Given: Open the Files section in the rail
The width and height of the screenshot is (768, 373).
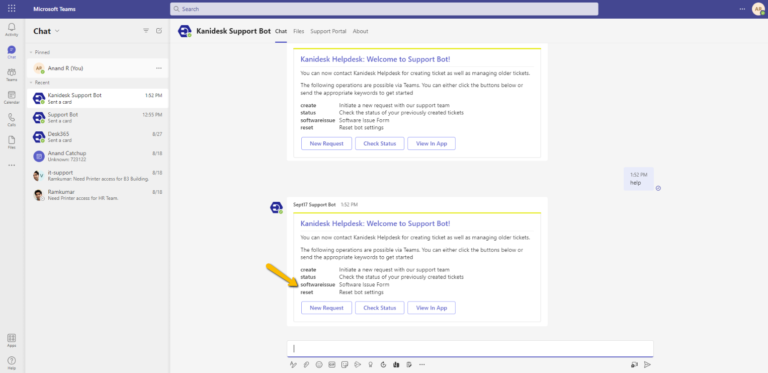Looking at the screenshot, I should 11,142.
